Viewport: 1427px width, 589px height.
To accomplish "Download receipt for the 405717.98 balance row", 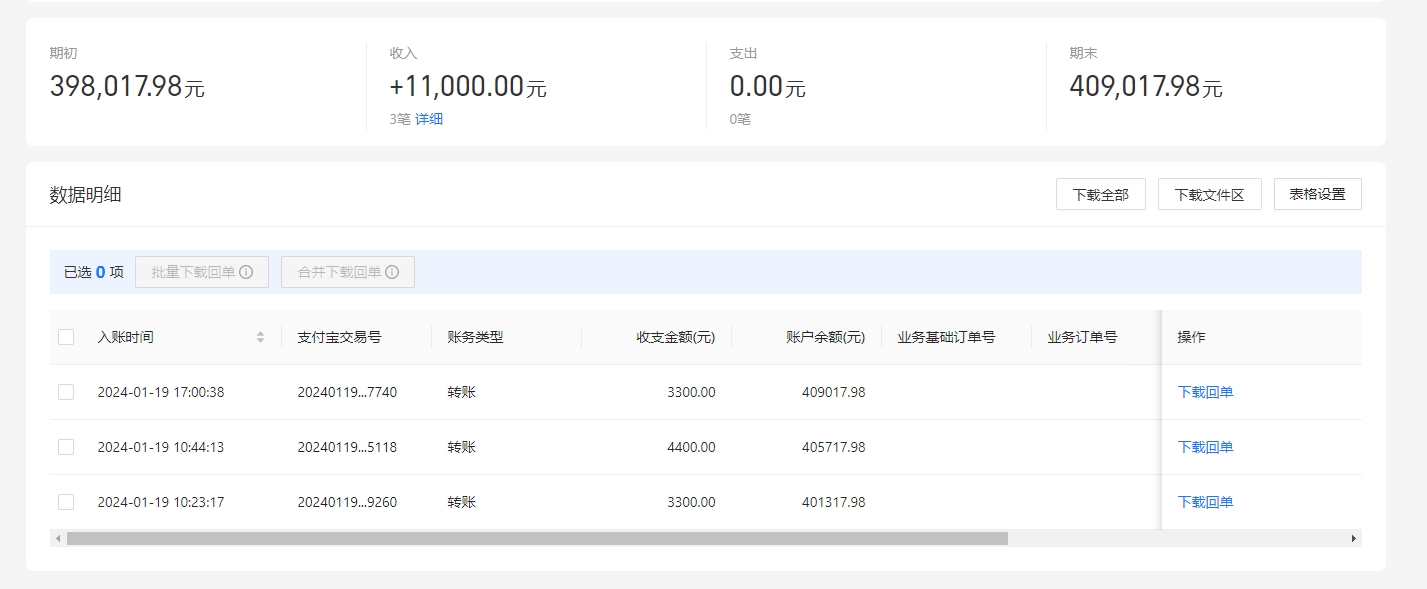I will coord(1206,447).
